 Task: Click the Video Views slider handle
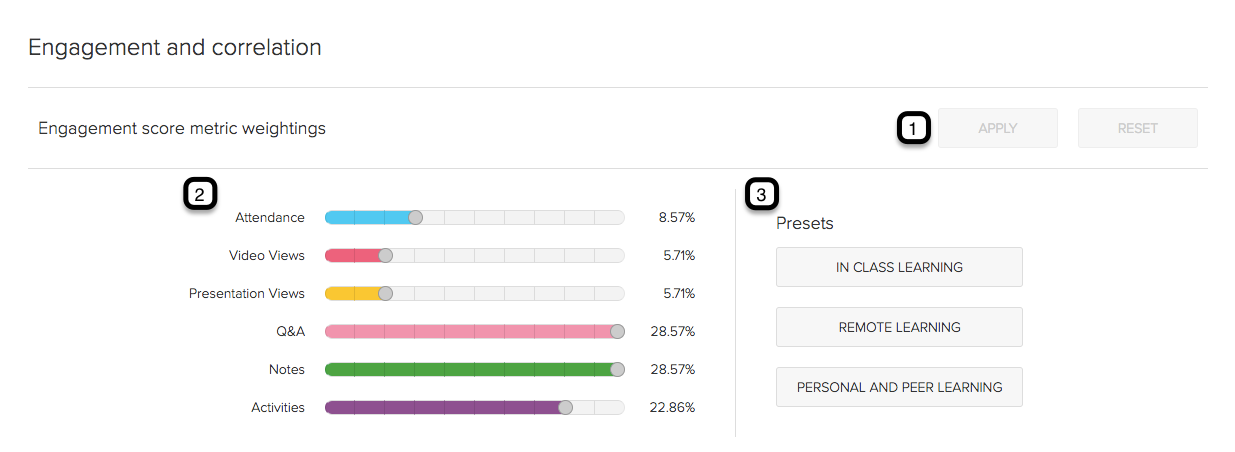point(386,255)
